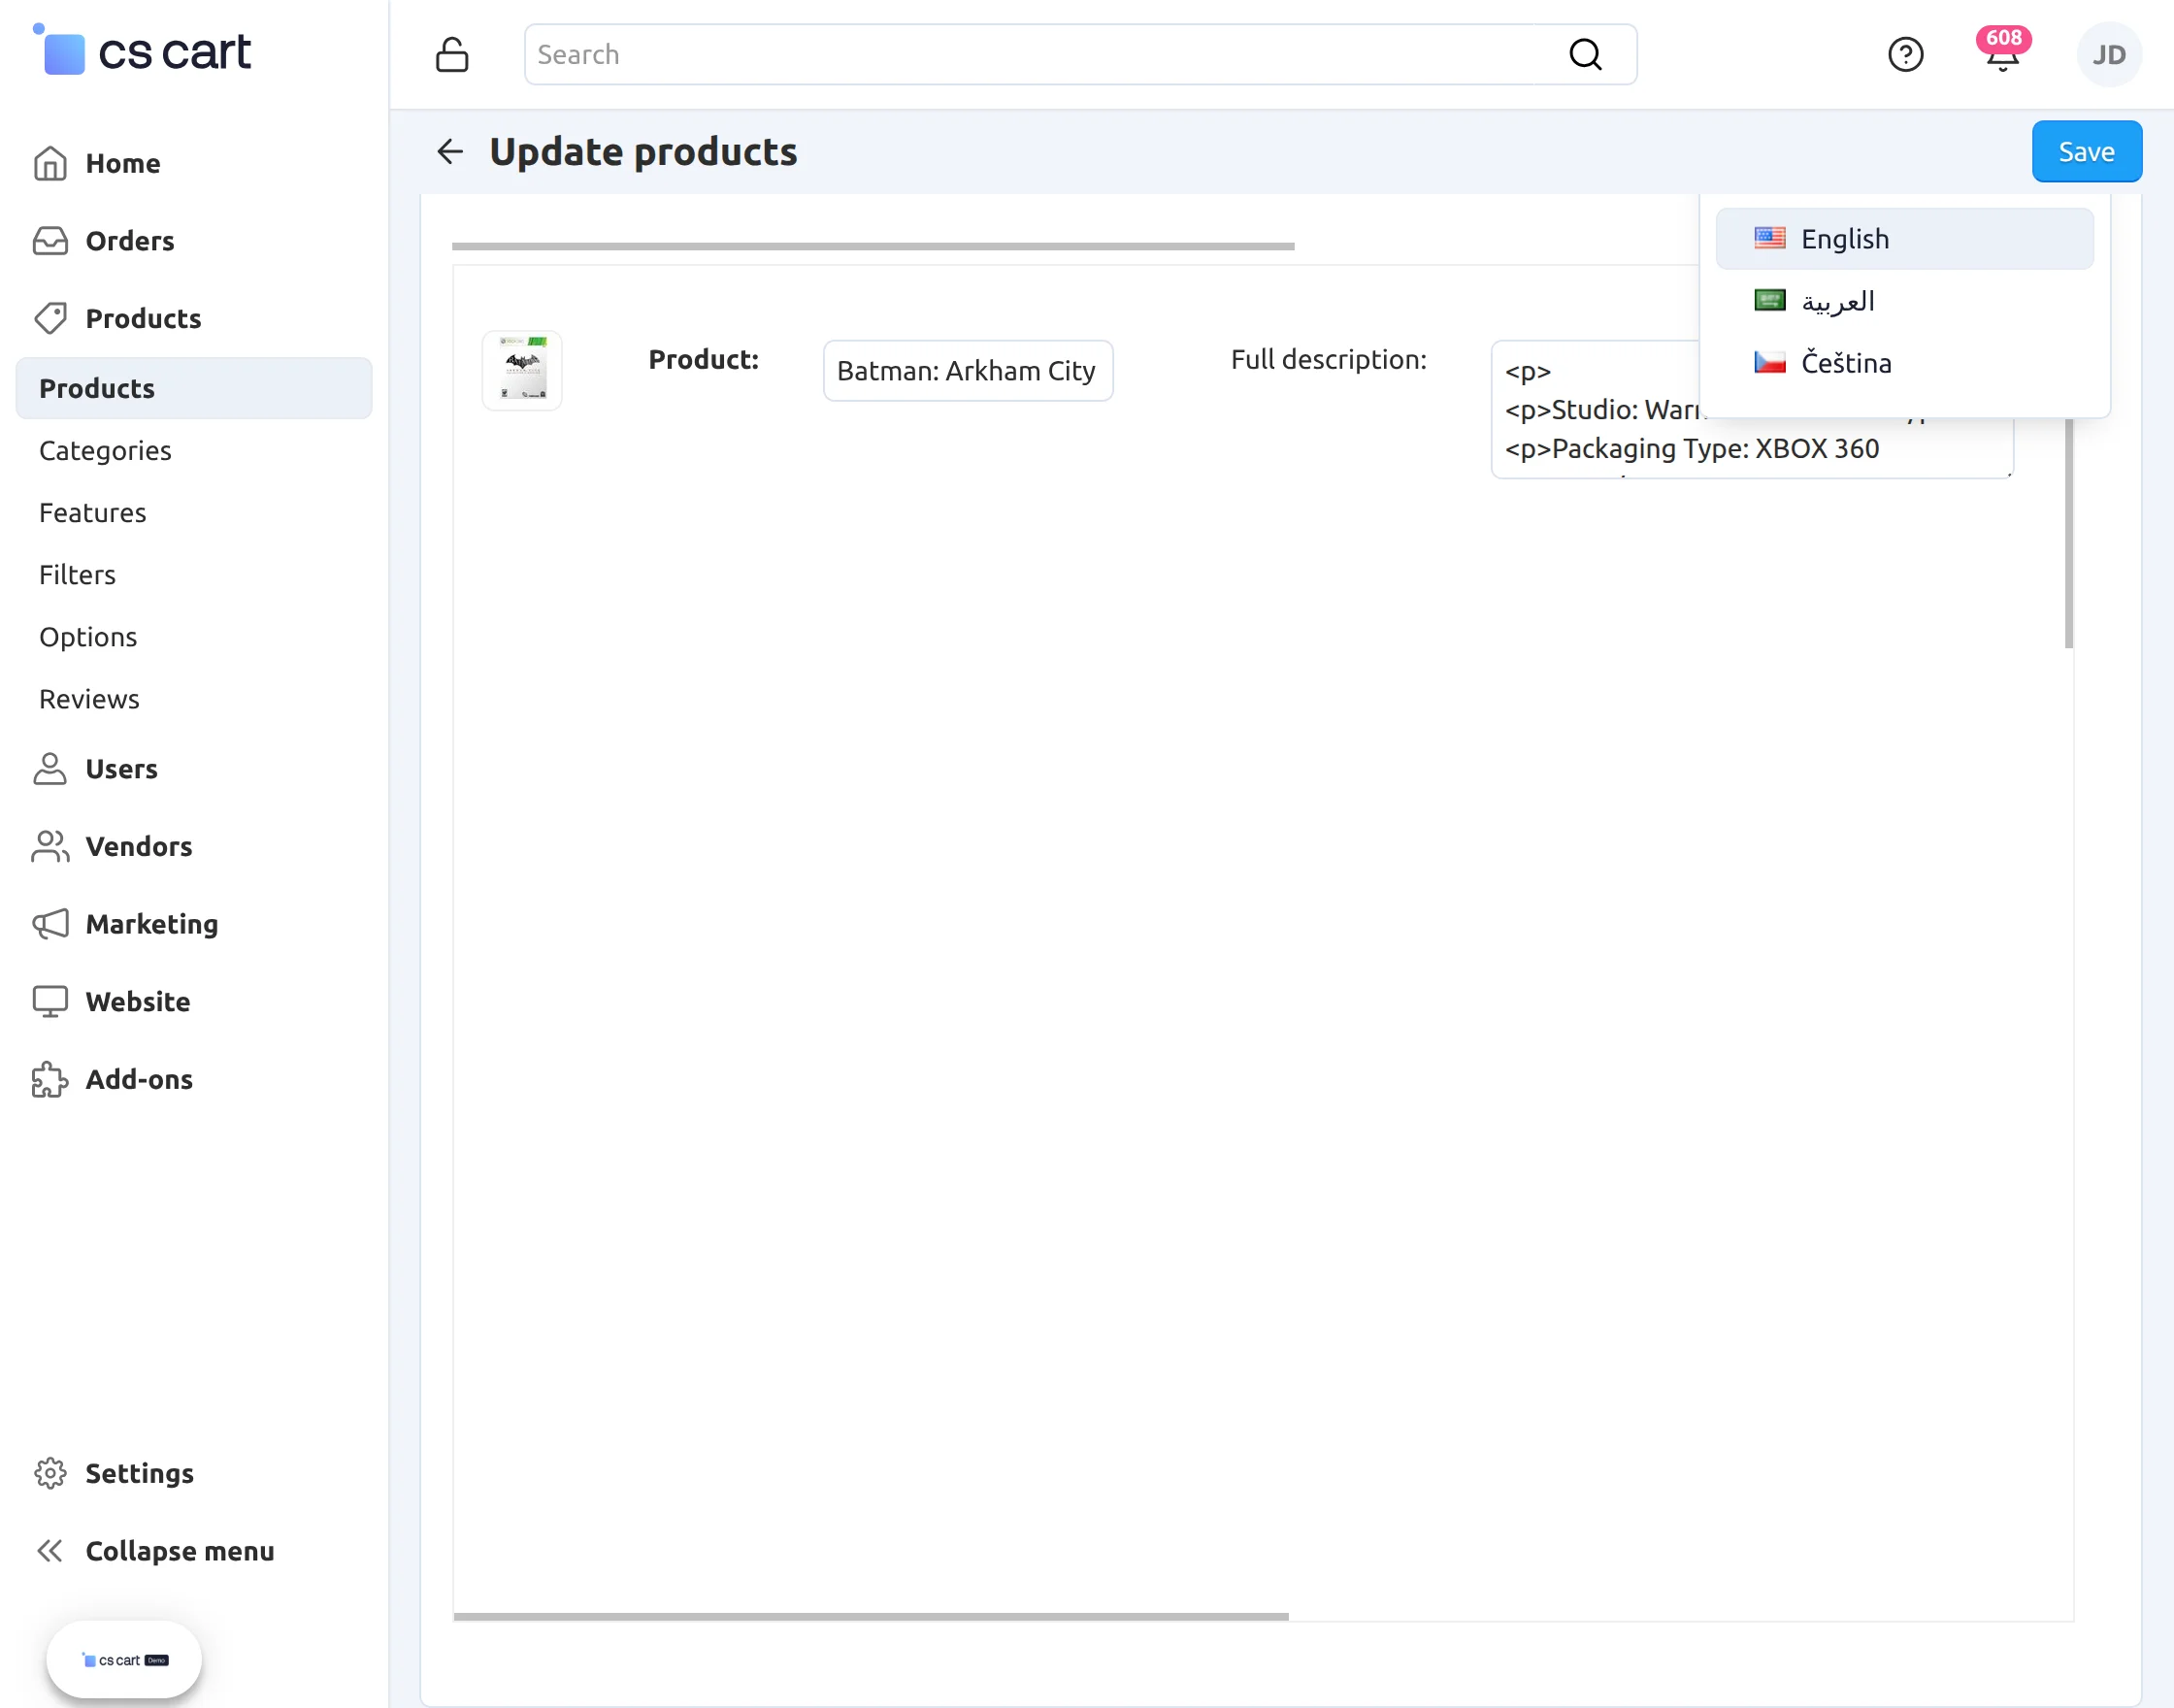Click the Arabic flag icon
2174x1708 pixels.
point(1769,300)
